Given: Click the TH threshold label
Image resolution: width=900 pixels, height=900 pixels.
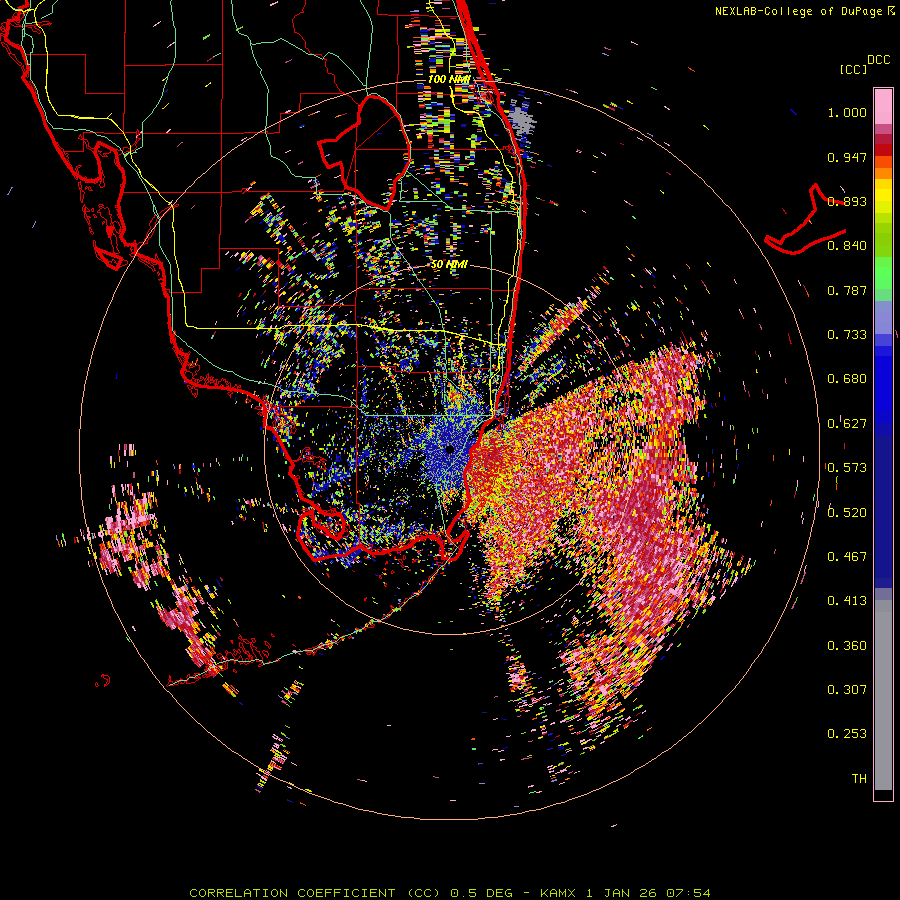Looking at the screenshot, I should click(859, 779).
